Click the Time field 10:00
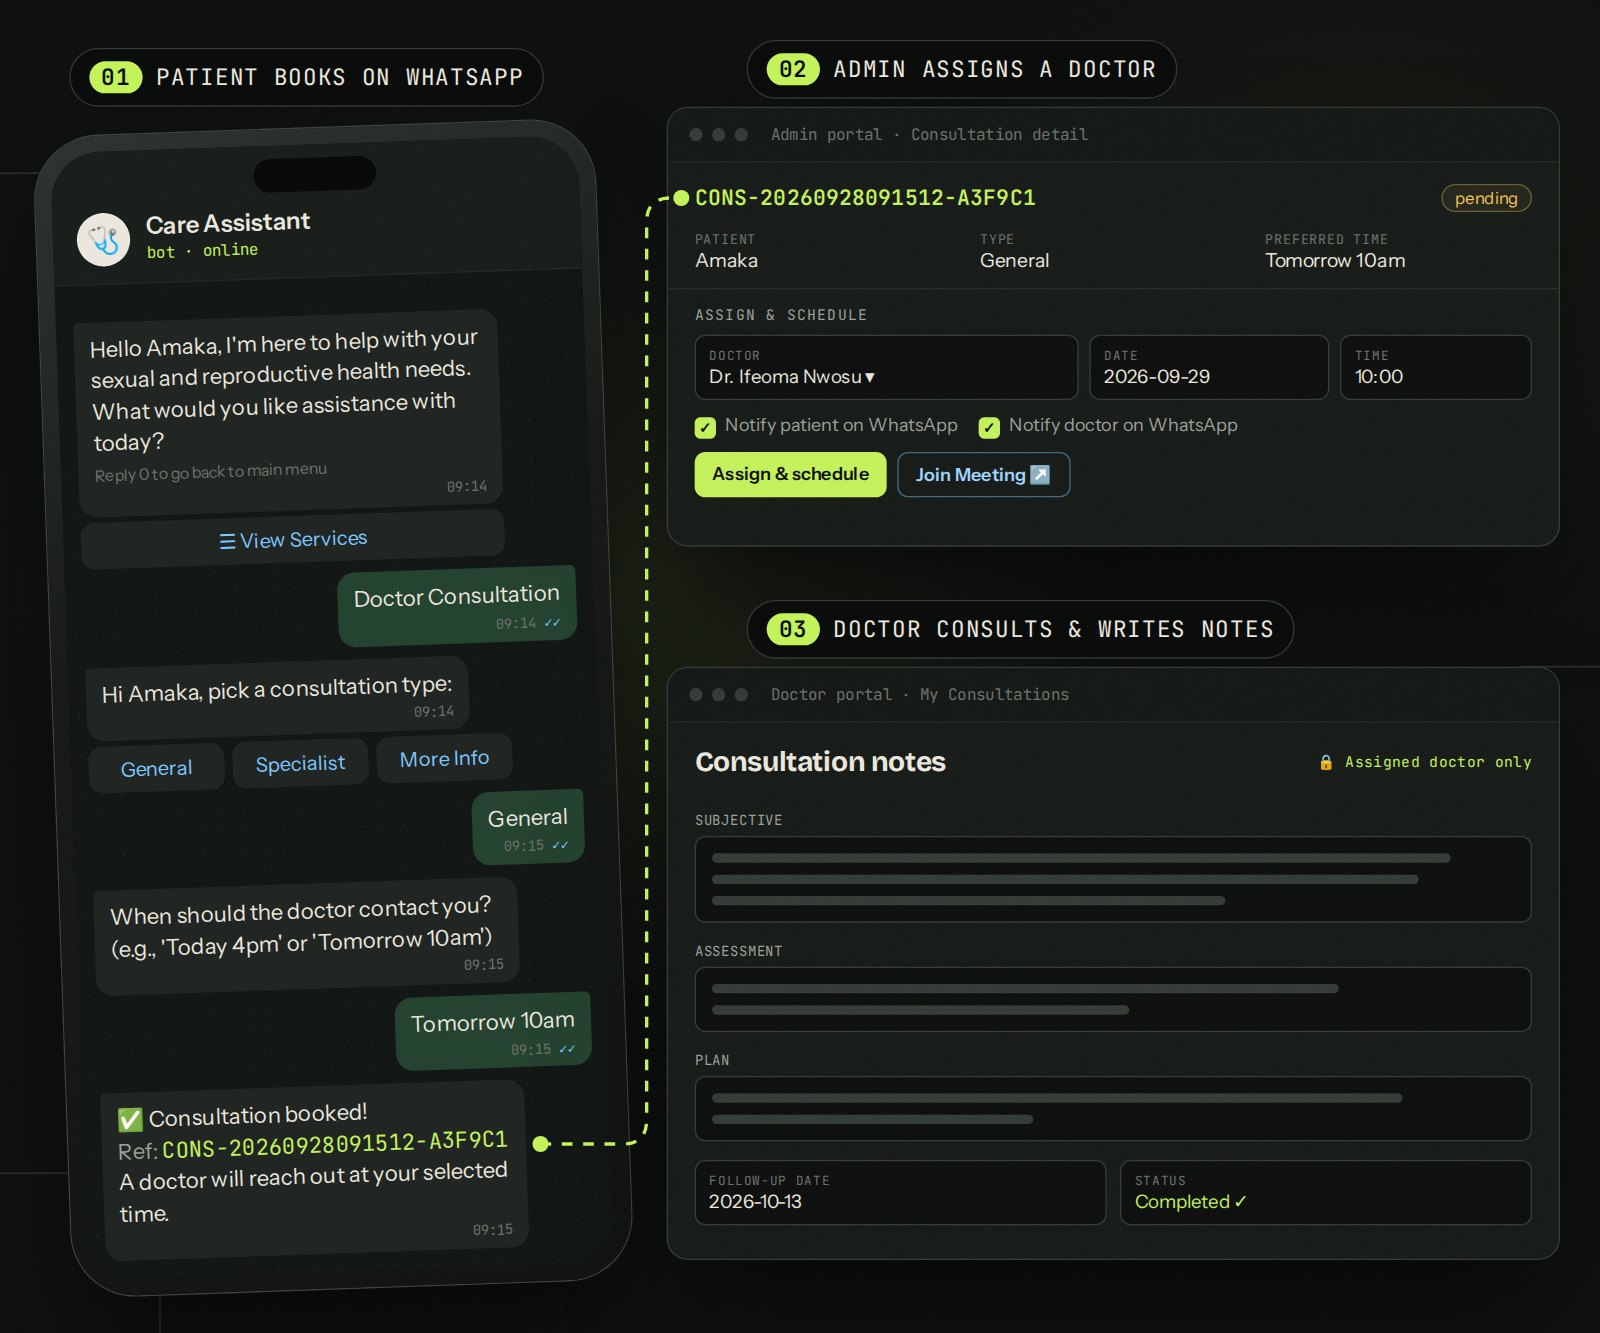Viewport: 1600px width, 1333px height. tap(1436, 367)
